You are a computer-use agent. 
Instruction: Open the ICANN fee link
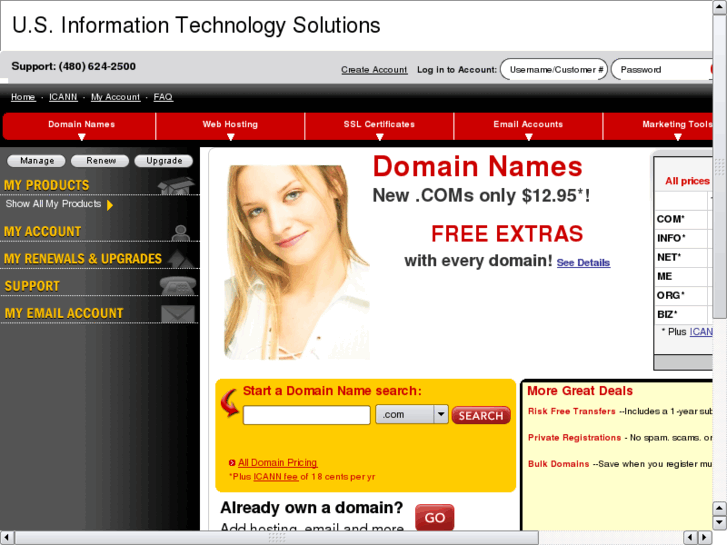(x=275, y=477)
